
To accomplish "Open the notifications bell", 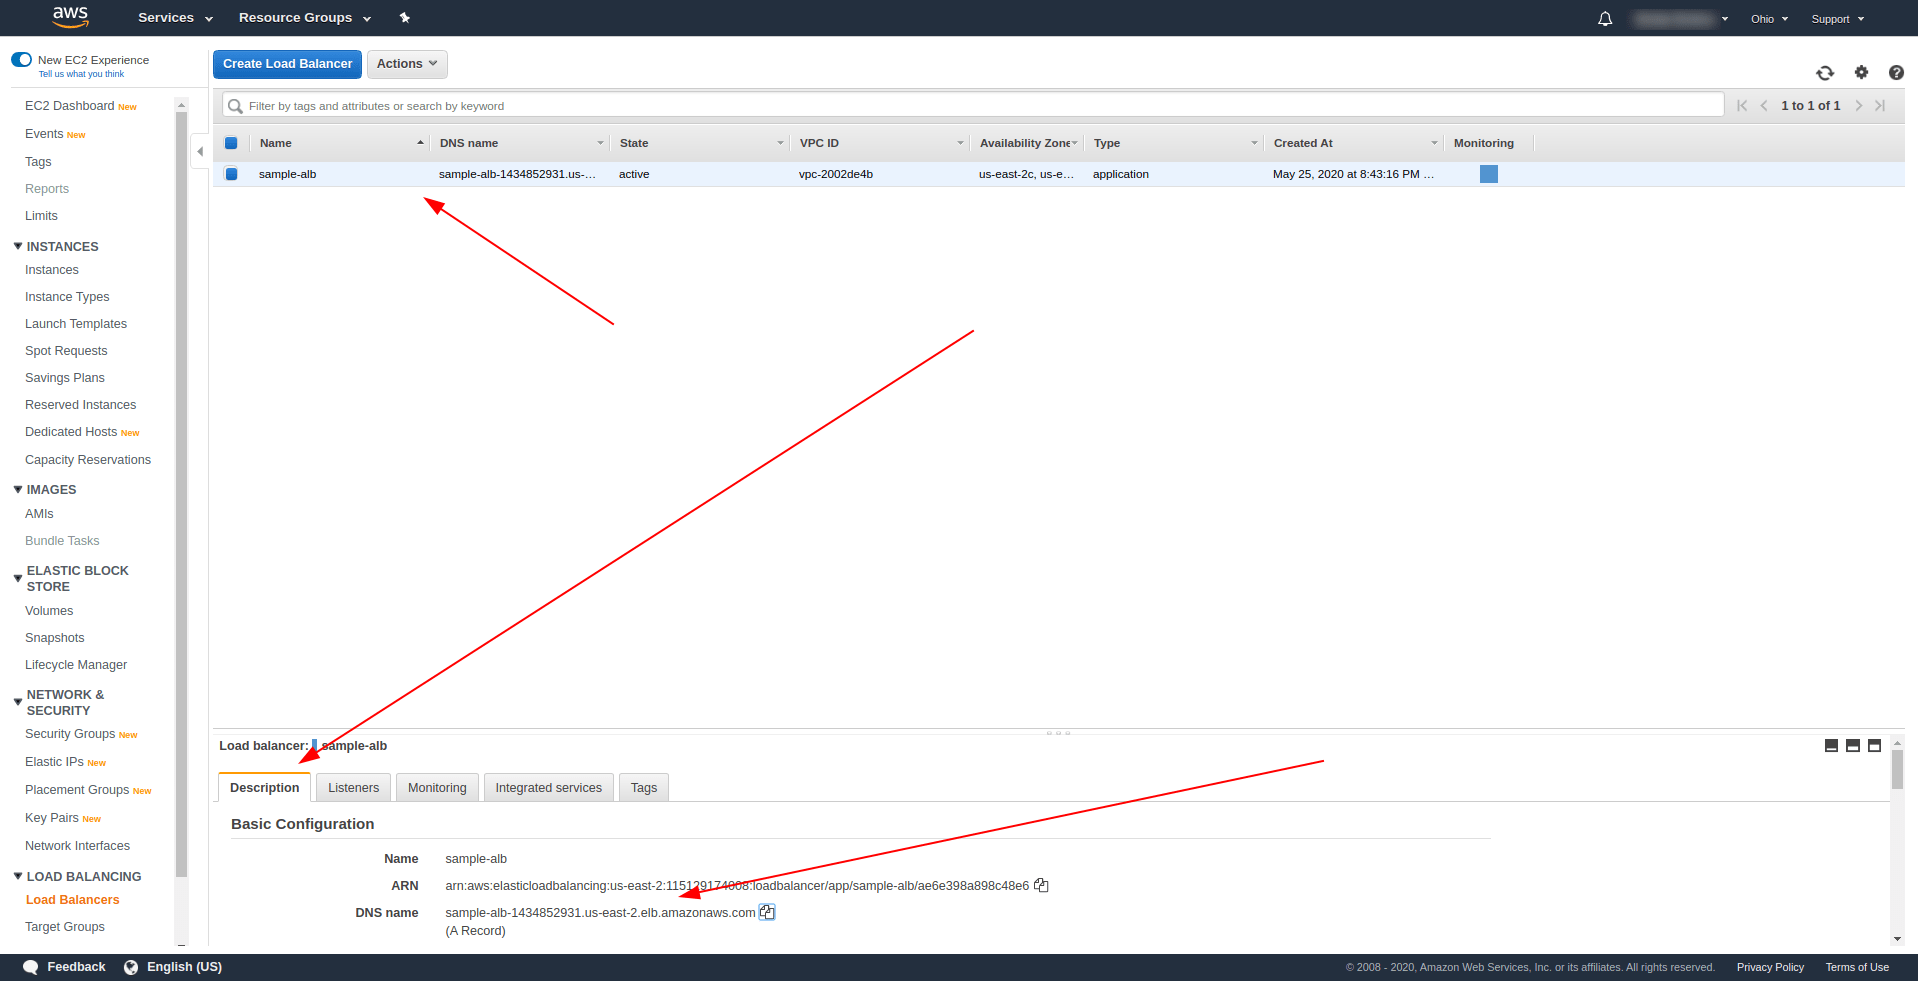I will pyautogui.click(x=1604, y=18).
